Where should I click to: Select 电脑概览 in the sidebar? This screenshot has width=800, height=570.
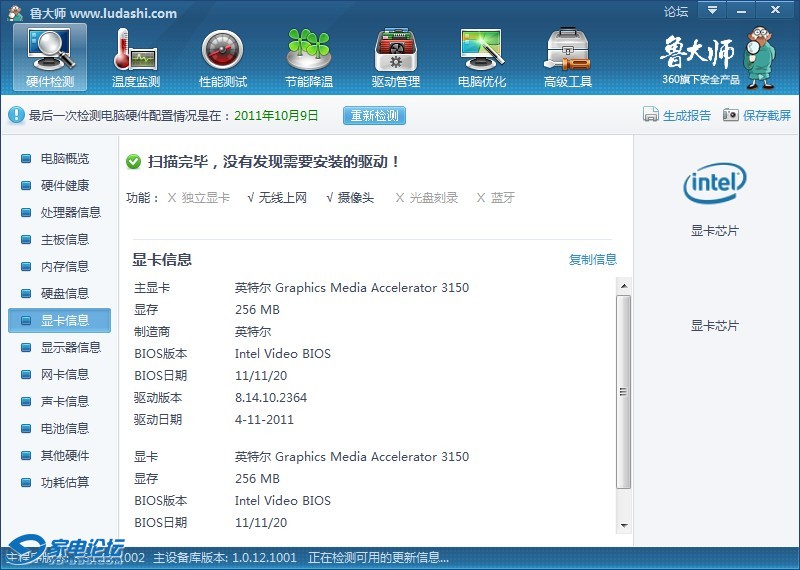(x=64, y=159)
